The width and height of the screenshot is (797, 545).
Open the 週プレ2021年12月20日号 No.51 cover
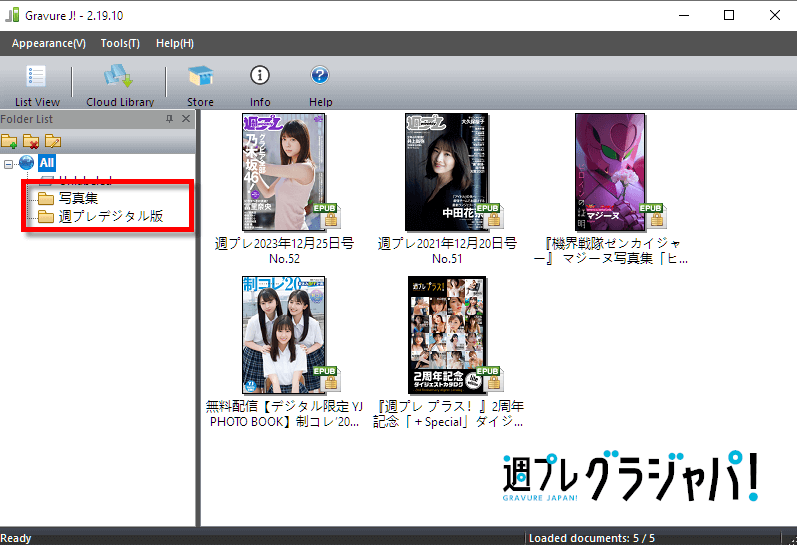[446, 172]
